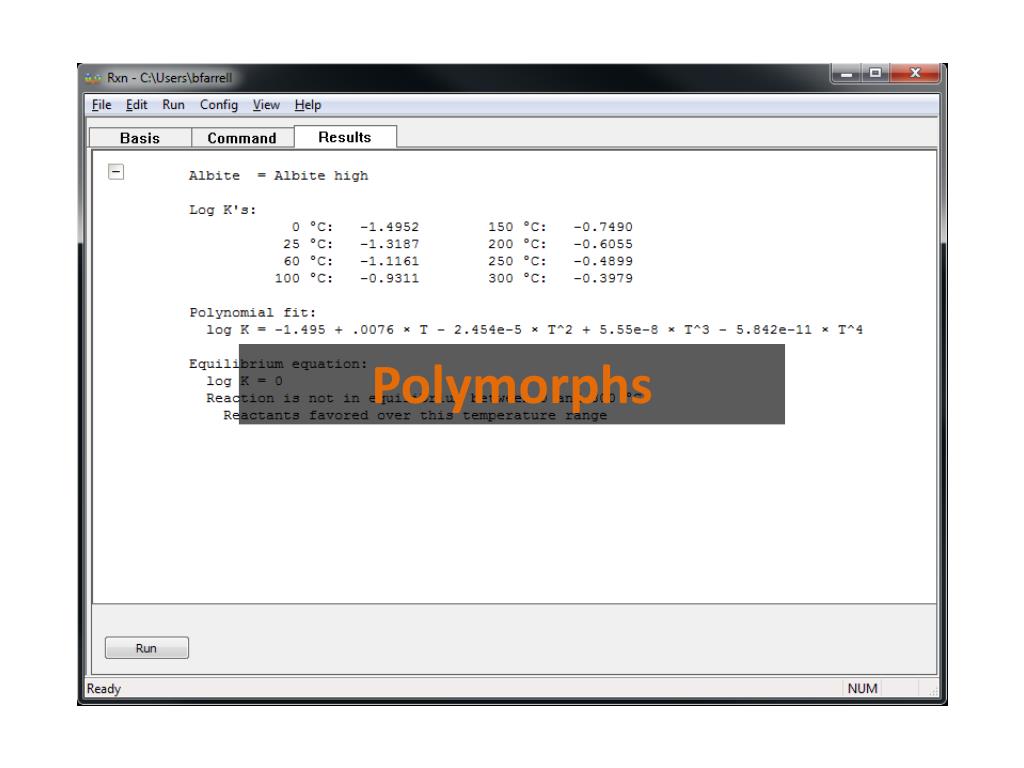Switch to the Command tab
This screenshot has width=1024, height=768.
(x=242, y=138)
